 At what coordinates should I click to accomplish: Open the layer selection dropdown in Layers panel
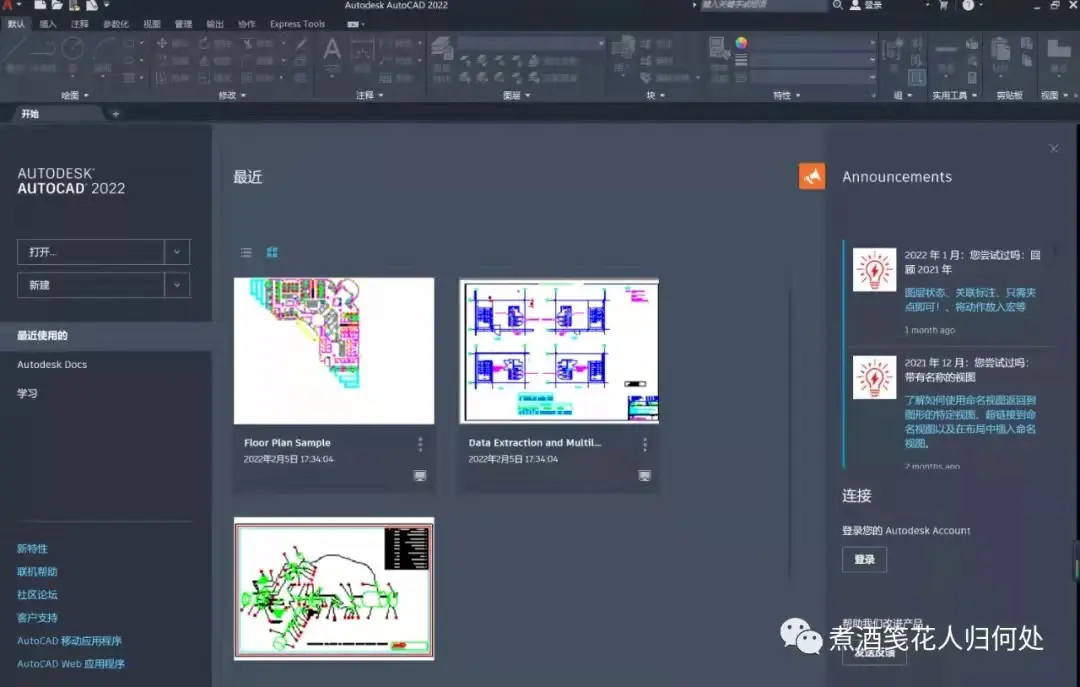531,43
